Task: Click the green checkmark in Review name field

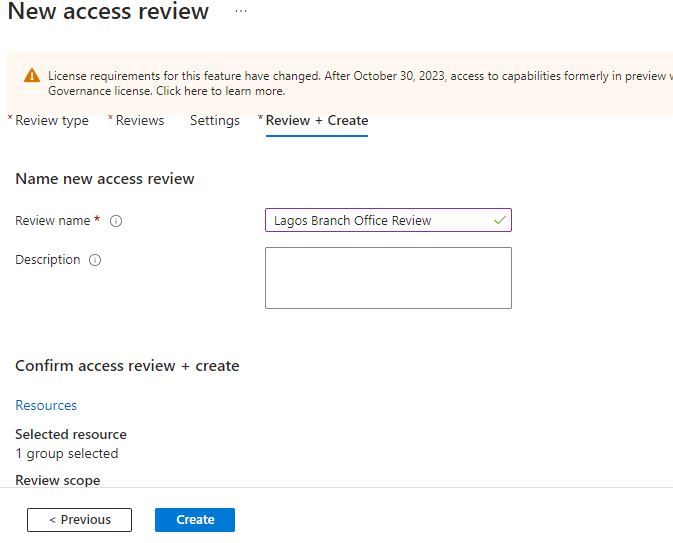Action: click(x=499, y=220)
